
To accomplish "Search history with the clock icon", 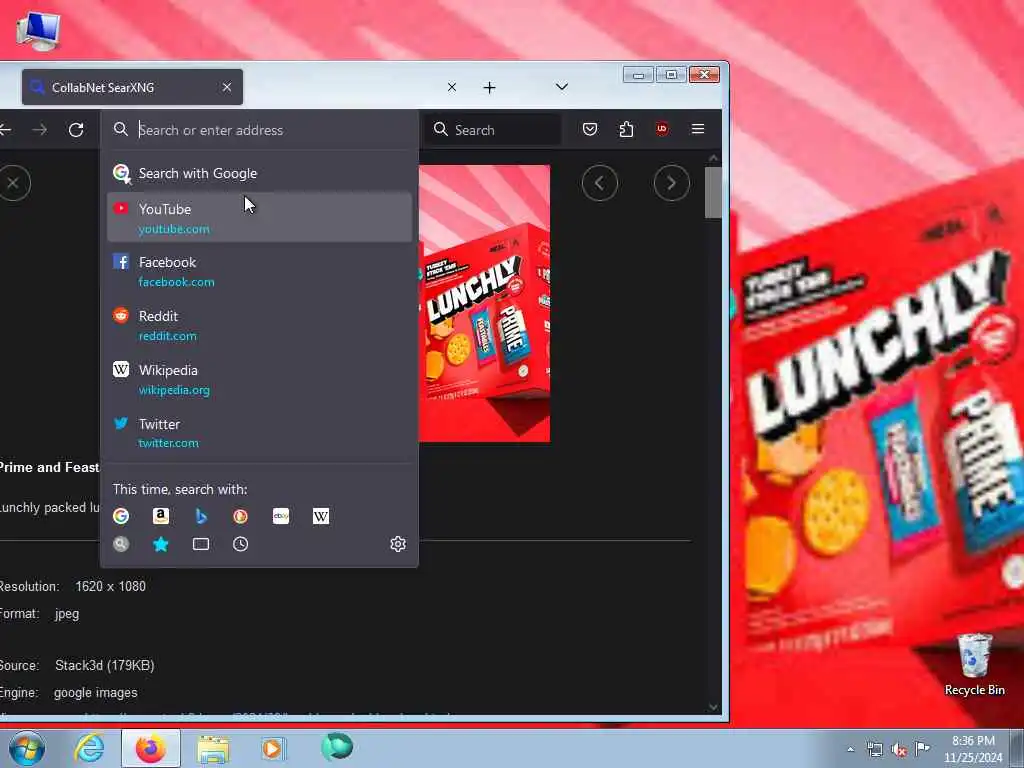I will [240, 544].
